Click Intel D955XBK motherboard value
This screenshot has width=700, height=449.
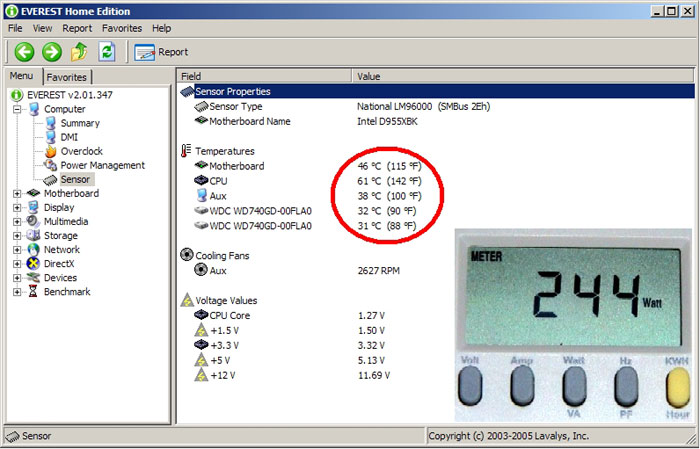click(x=387, y=121)
